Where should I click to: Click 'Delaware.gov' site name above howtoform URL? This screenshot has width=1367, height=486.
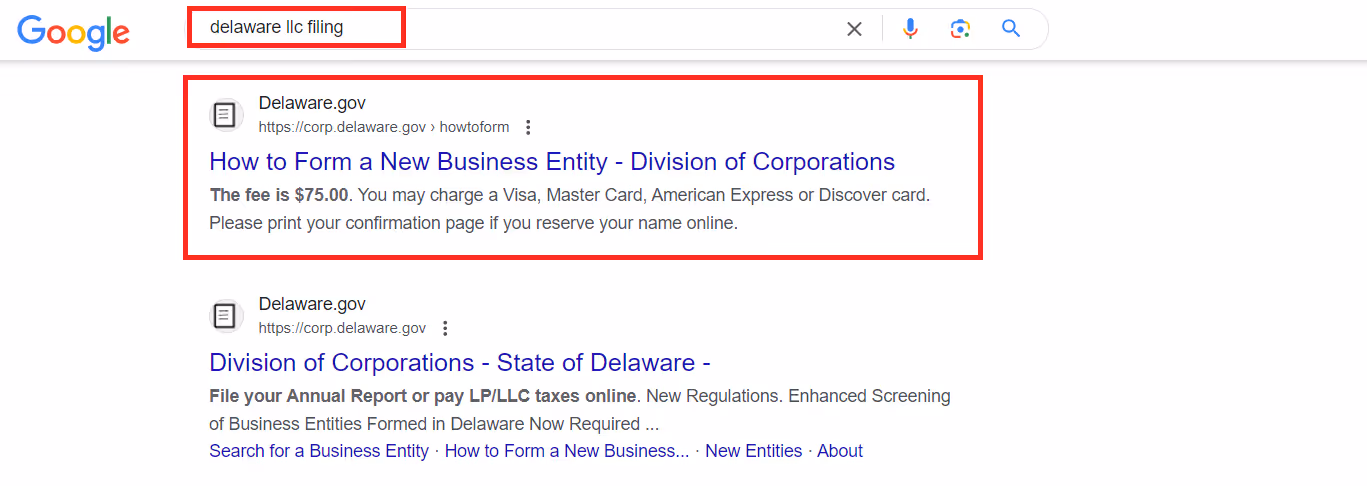(x=312, y=103)
